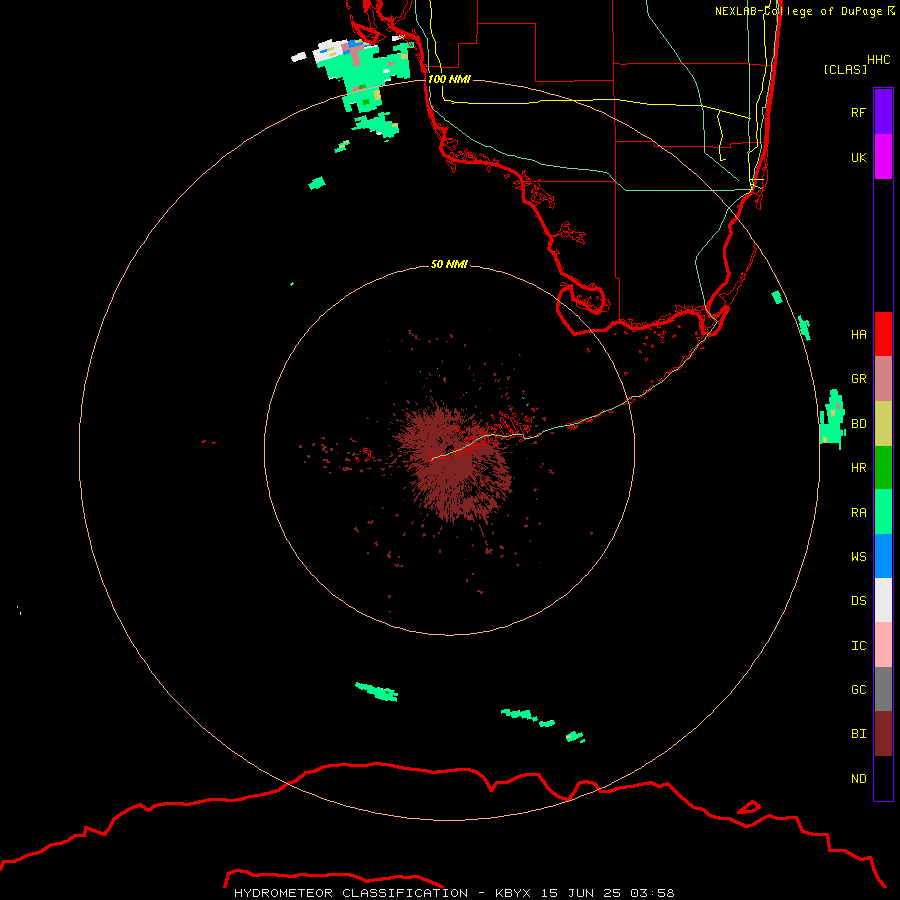Click the RF legend label
This screenshot has width=900, height=900.
858,112
